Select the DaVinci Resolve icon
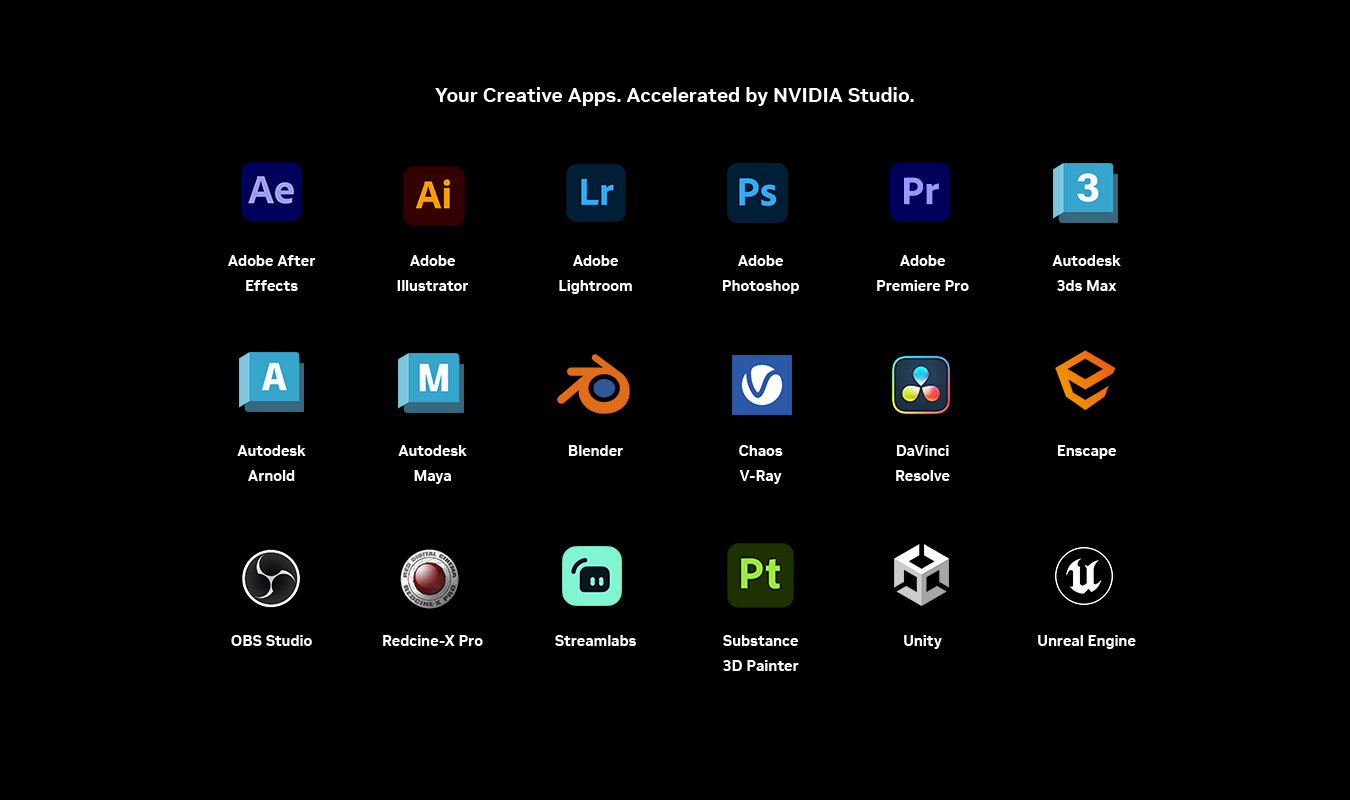 point(921,385)
